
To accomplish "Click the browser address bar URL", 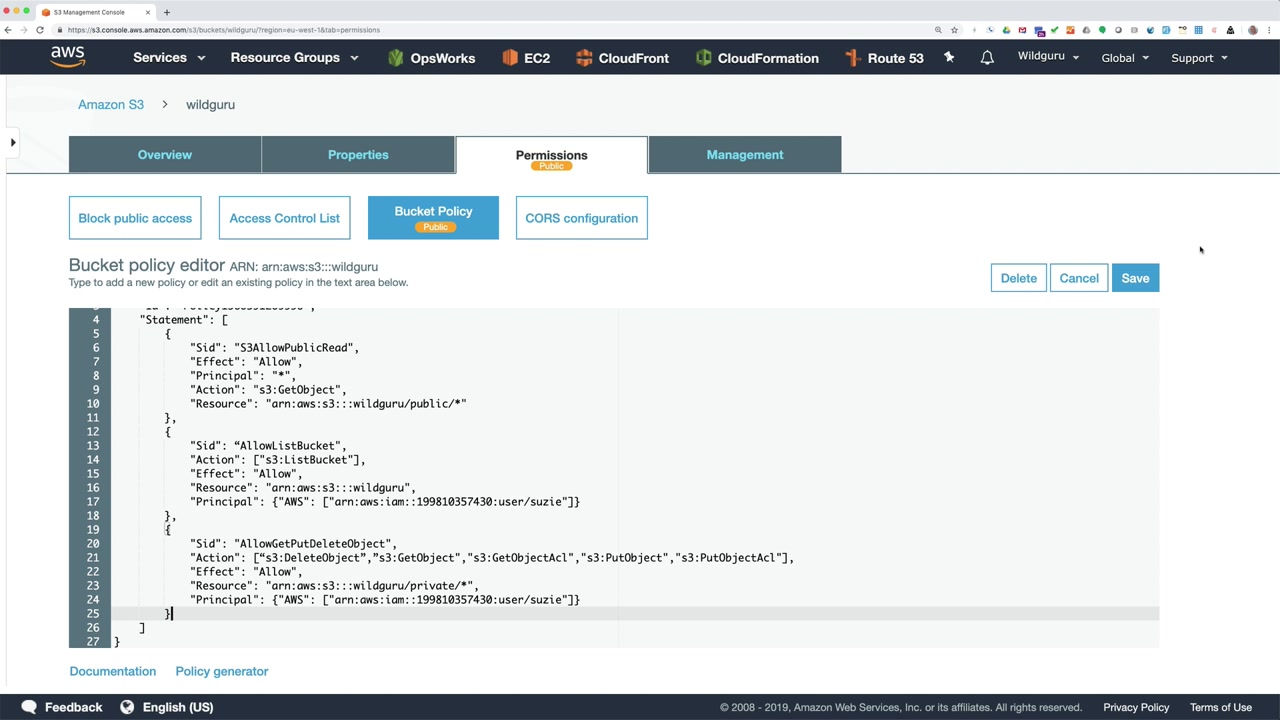I will pyautogui.click(x=224, y=30).
